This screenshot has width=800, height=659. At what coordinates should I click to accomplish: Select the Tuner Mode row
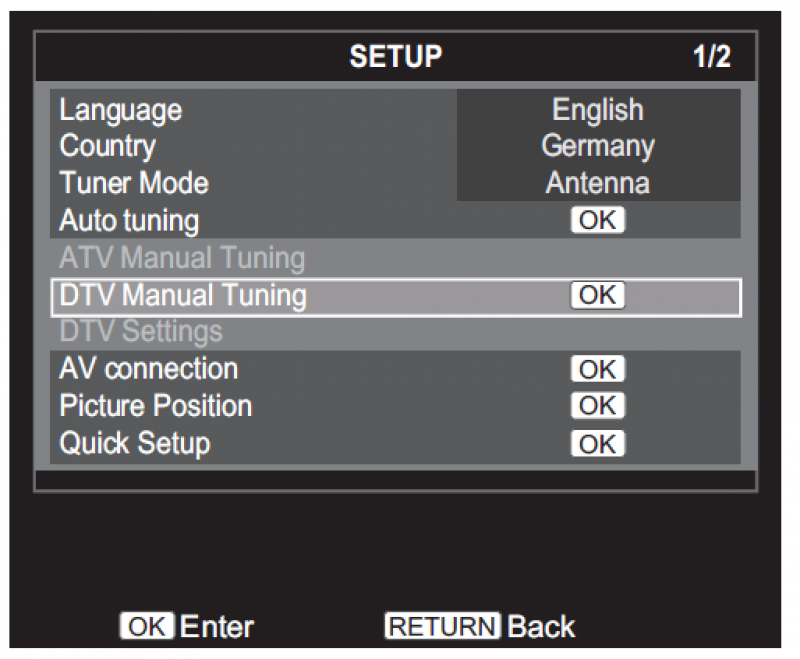coord(395,183)
